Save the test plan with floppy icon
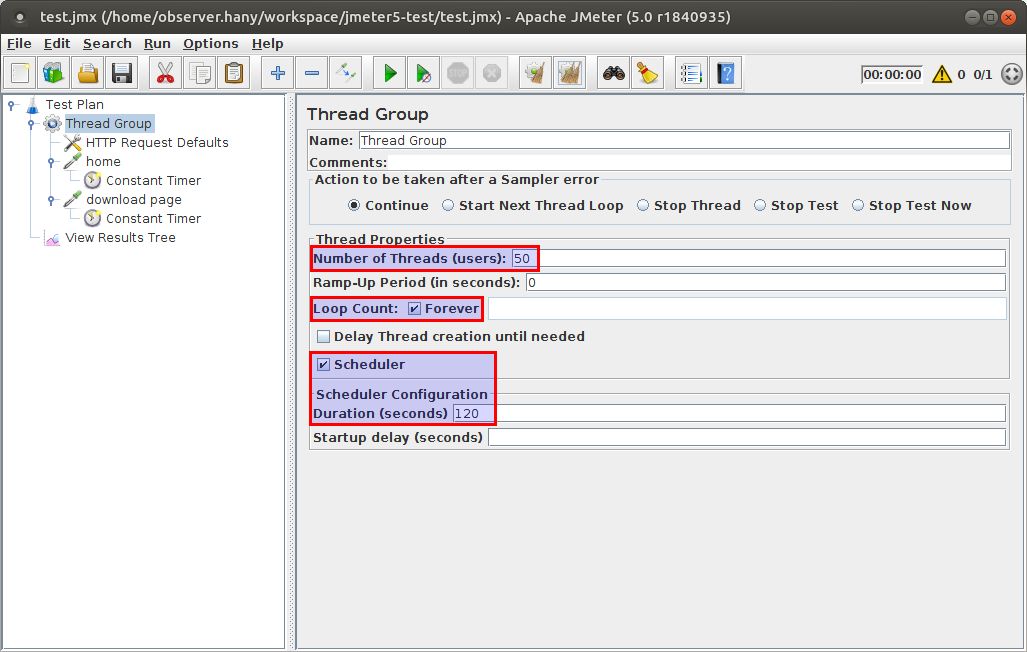This screenshot has height=652, width=1027. (122, 73)
